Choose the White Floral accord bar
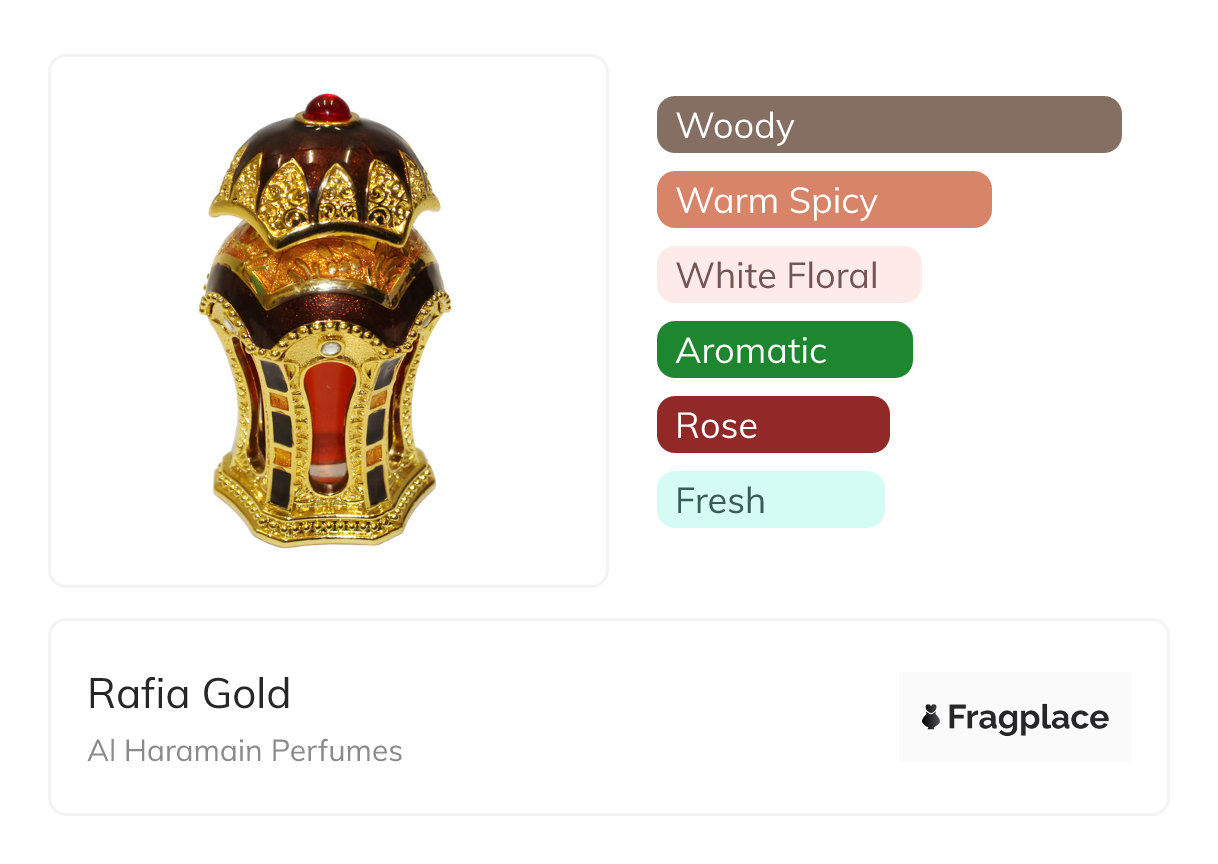Image resolution: width=1218 pixels, height=864 pixels. coord(788,275)
